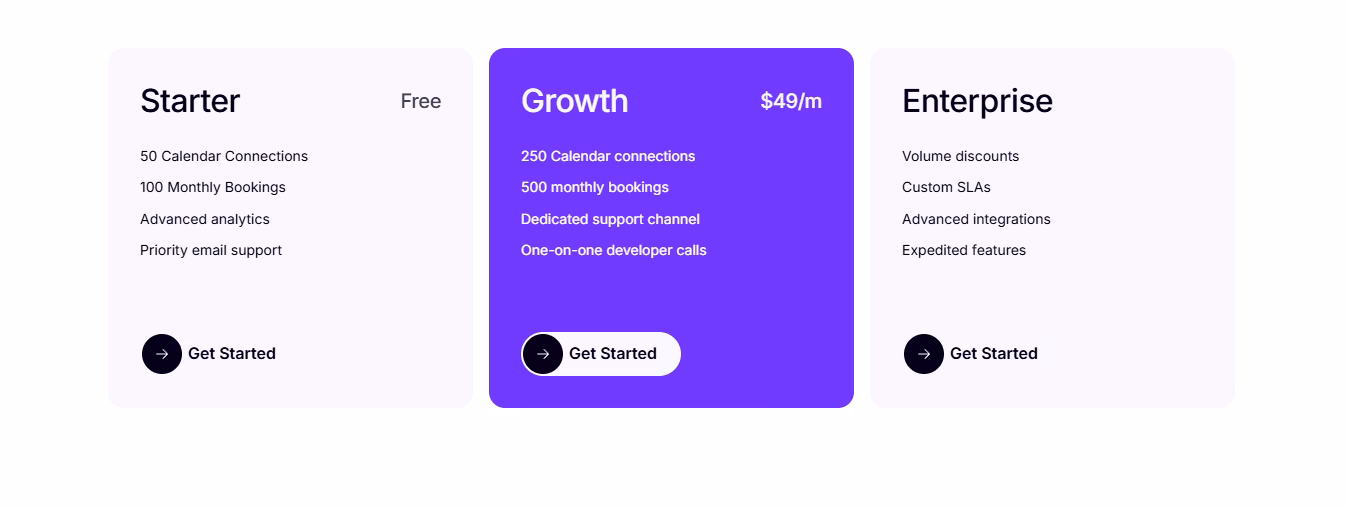Click the Priority email support feature
1346x508 pixels.
tap(211, 250)
